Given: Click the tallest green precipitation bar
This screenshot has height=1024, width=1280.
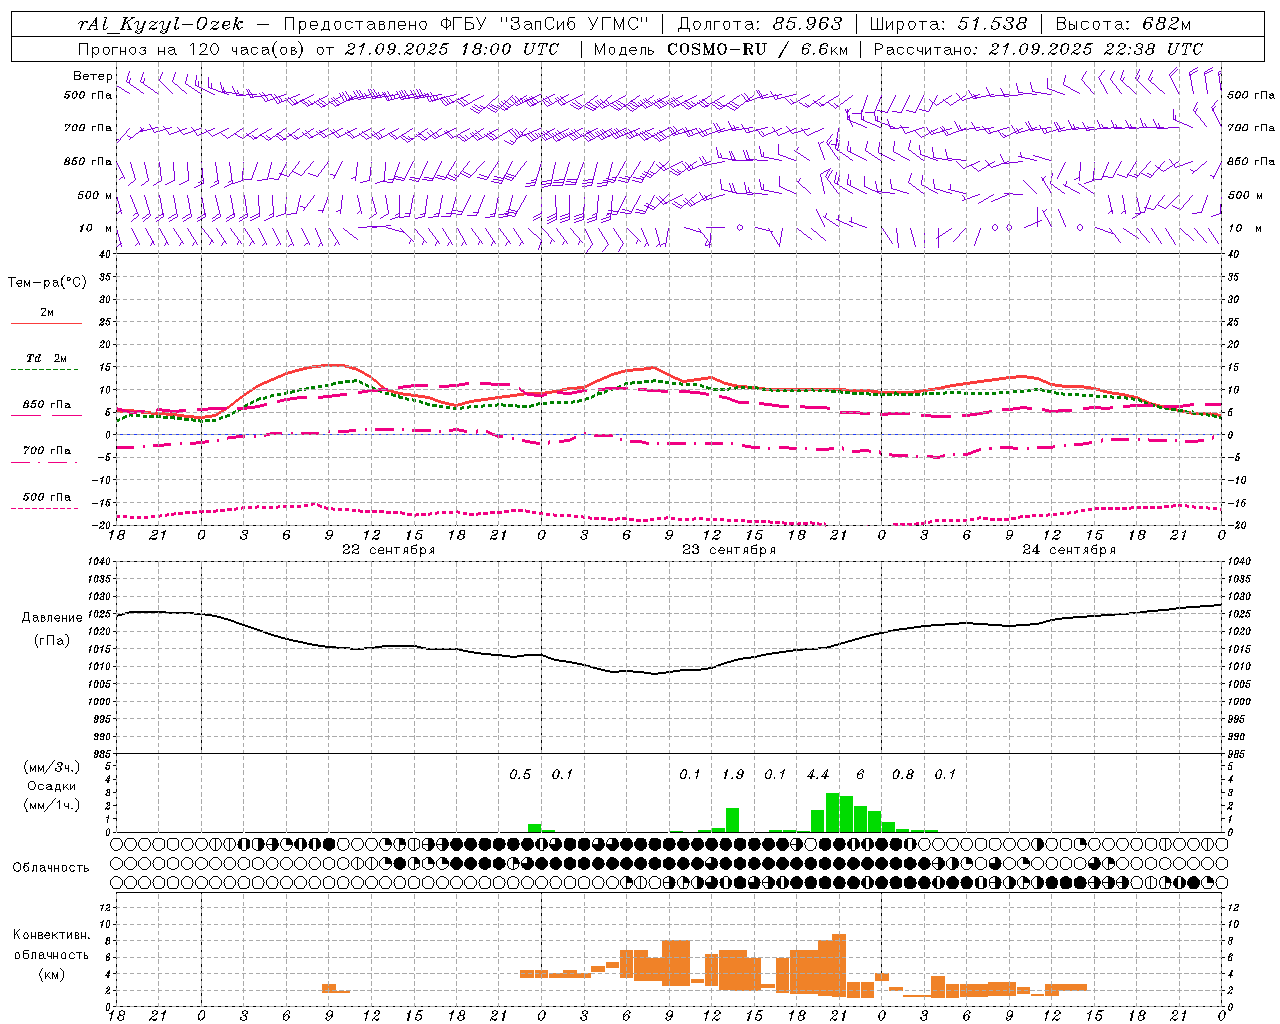Looking at the screenshot, I should point(832,813).
